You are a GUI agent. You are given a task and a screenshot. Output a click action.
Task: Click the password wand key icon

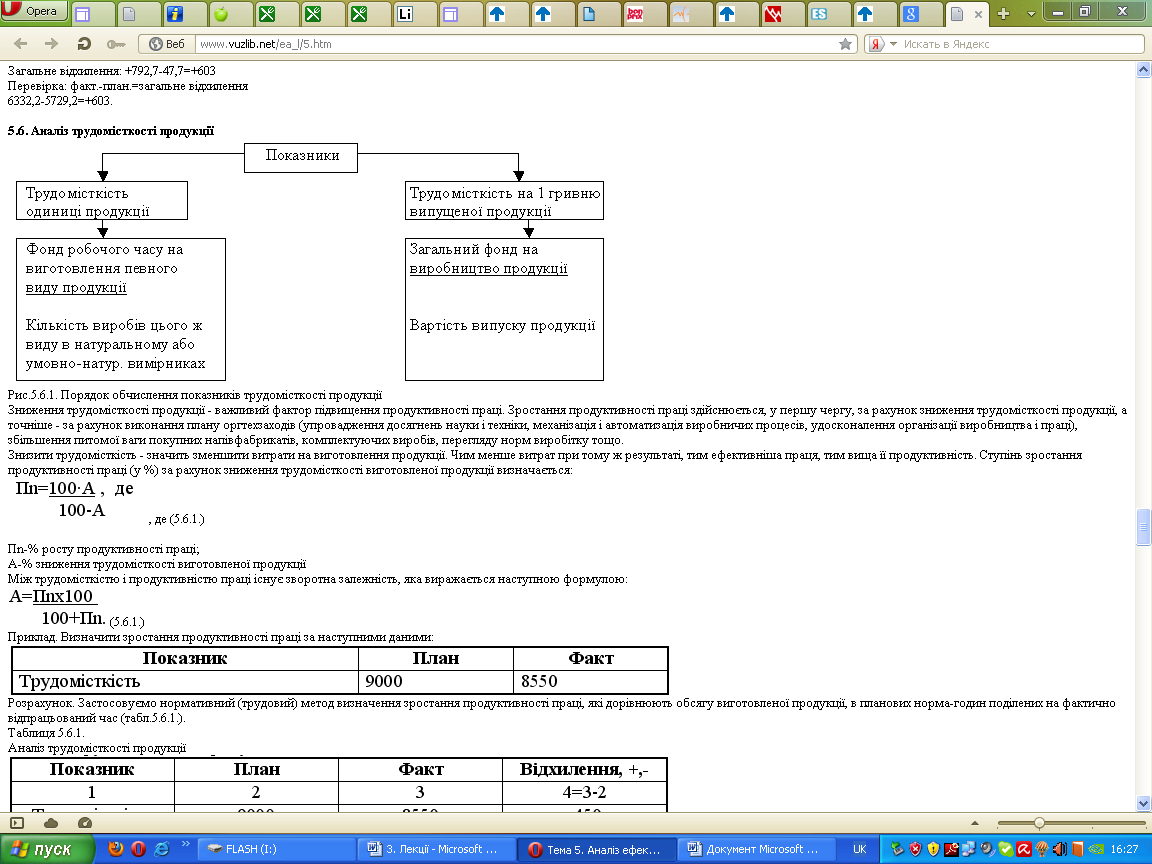115,44
